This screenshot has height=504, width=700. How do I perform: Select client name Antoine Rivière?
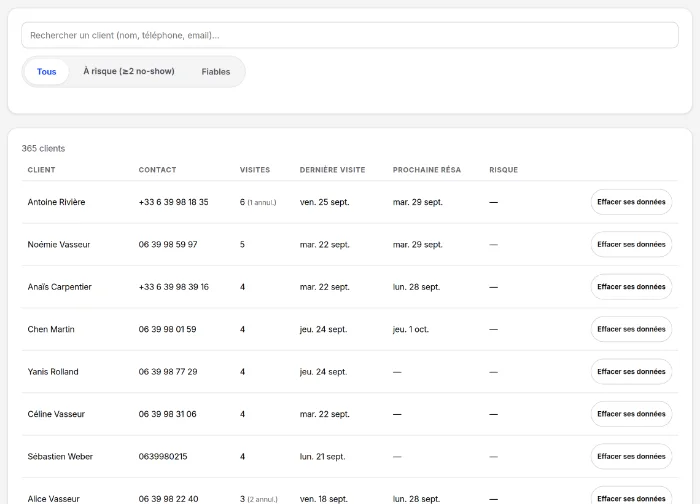tap(56, 202)
